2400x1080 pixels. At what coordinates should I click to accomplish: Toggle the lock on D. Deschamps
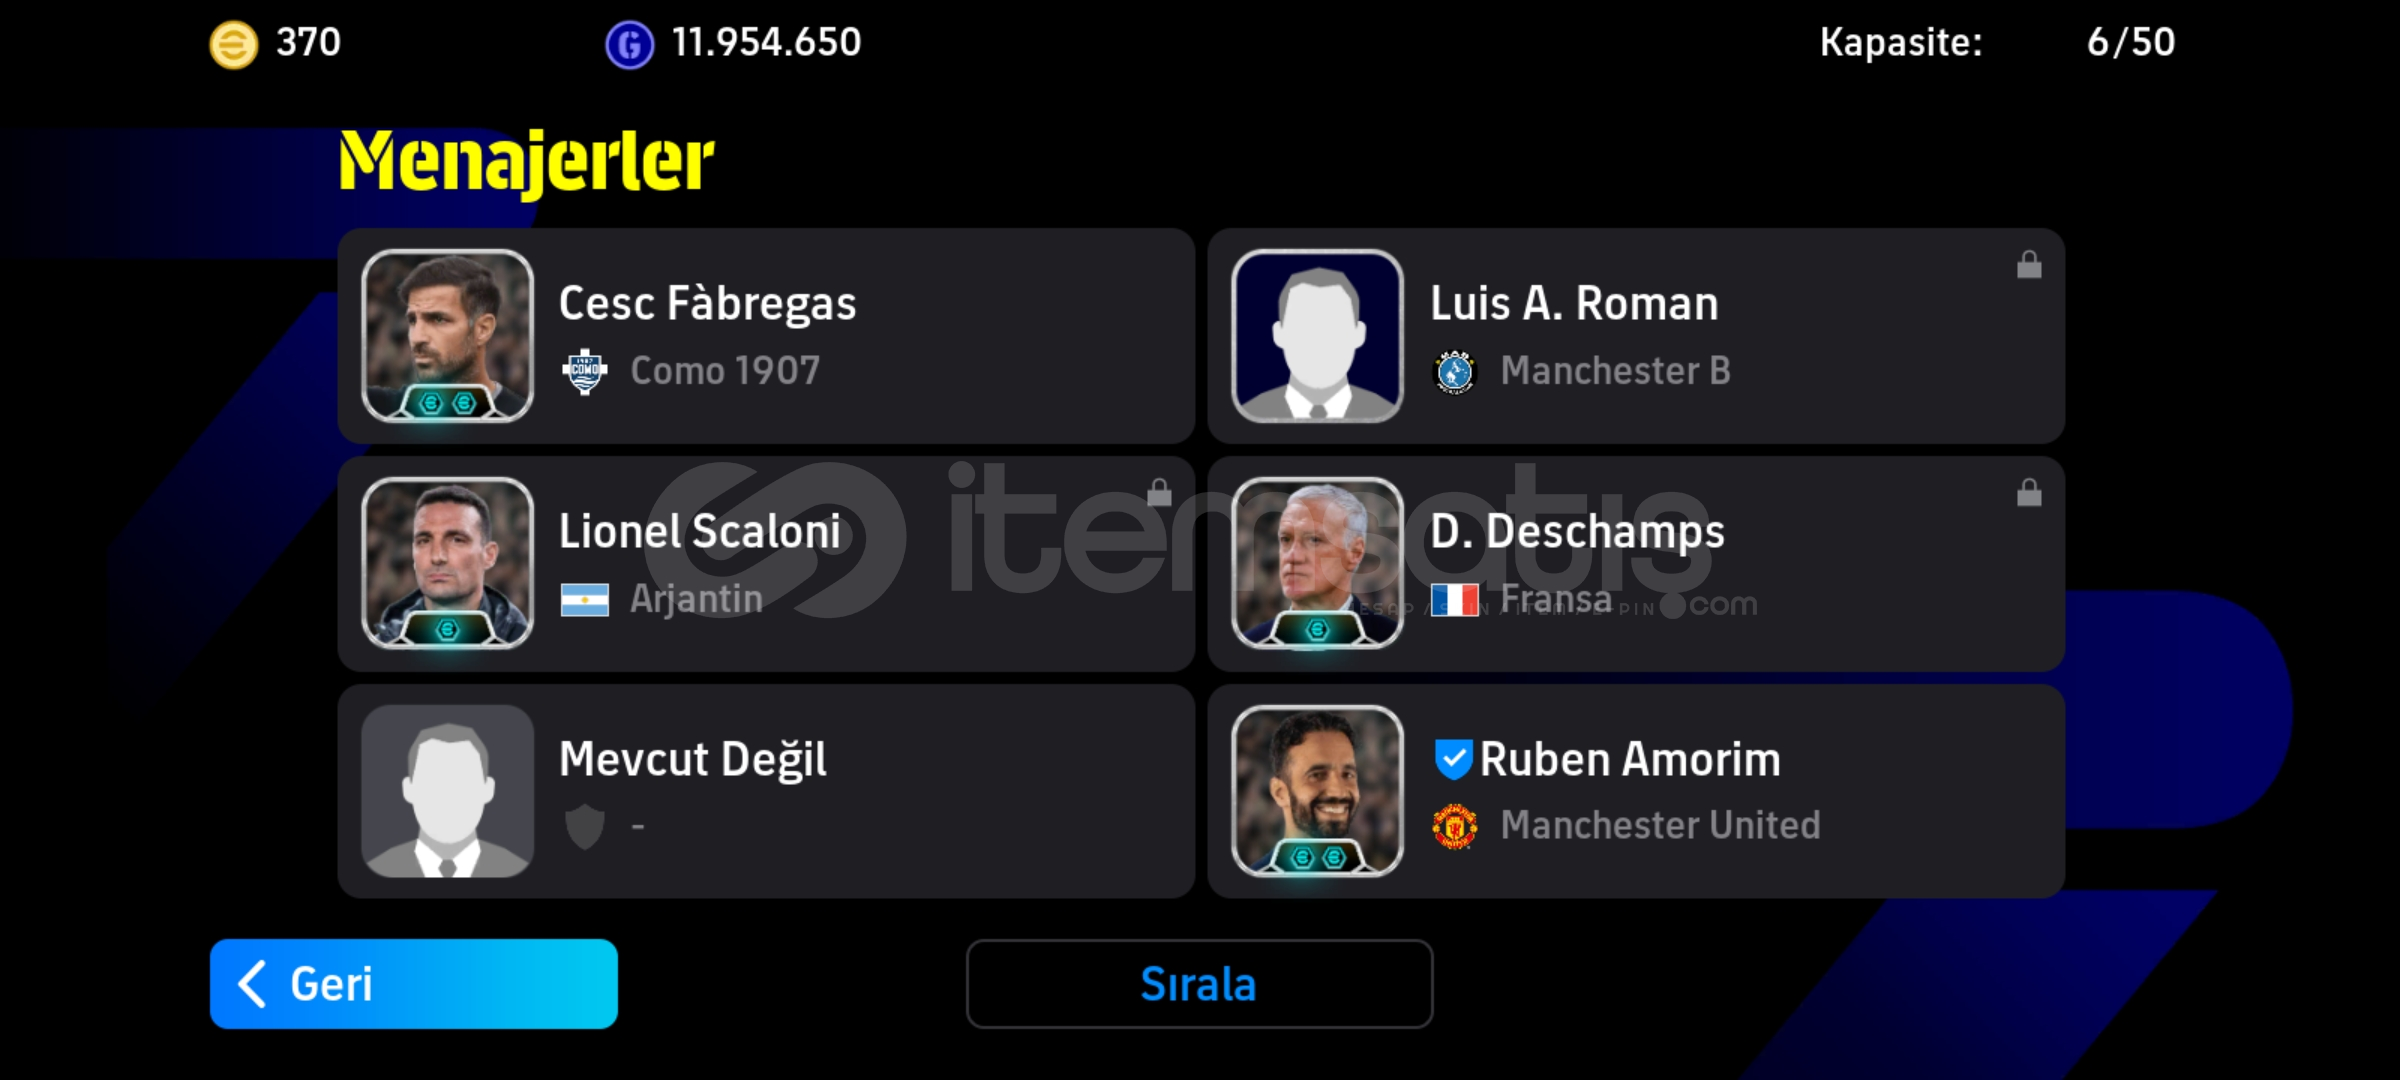2029,492
